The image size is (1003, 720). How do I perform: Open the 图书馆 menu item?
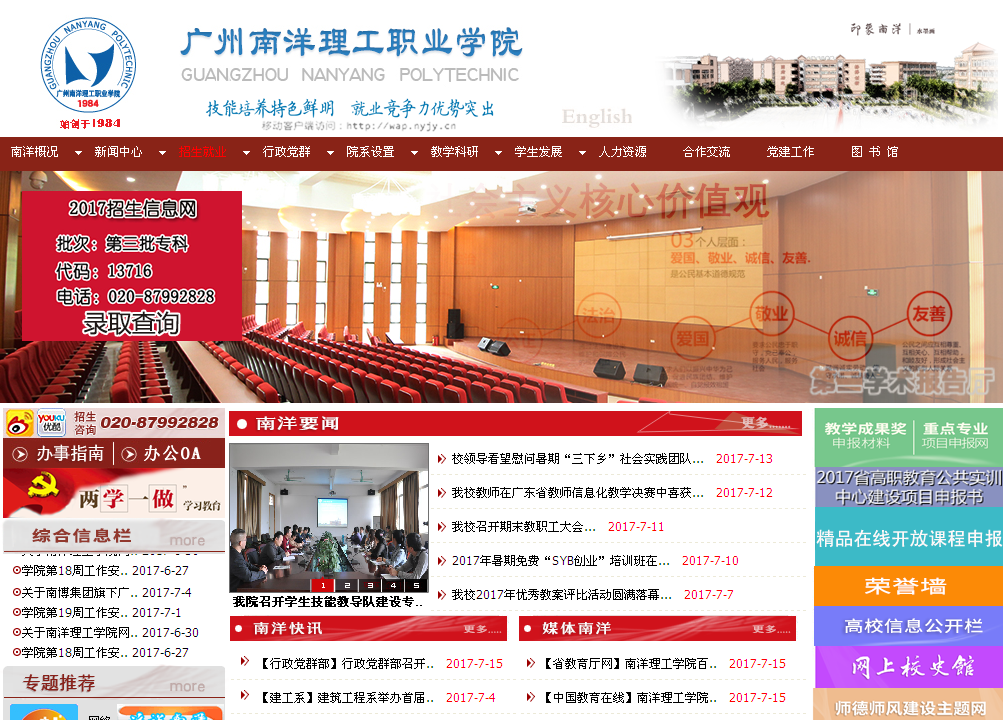click(x=874, y=152)
